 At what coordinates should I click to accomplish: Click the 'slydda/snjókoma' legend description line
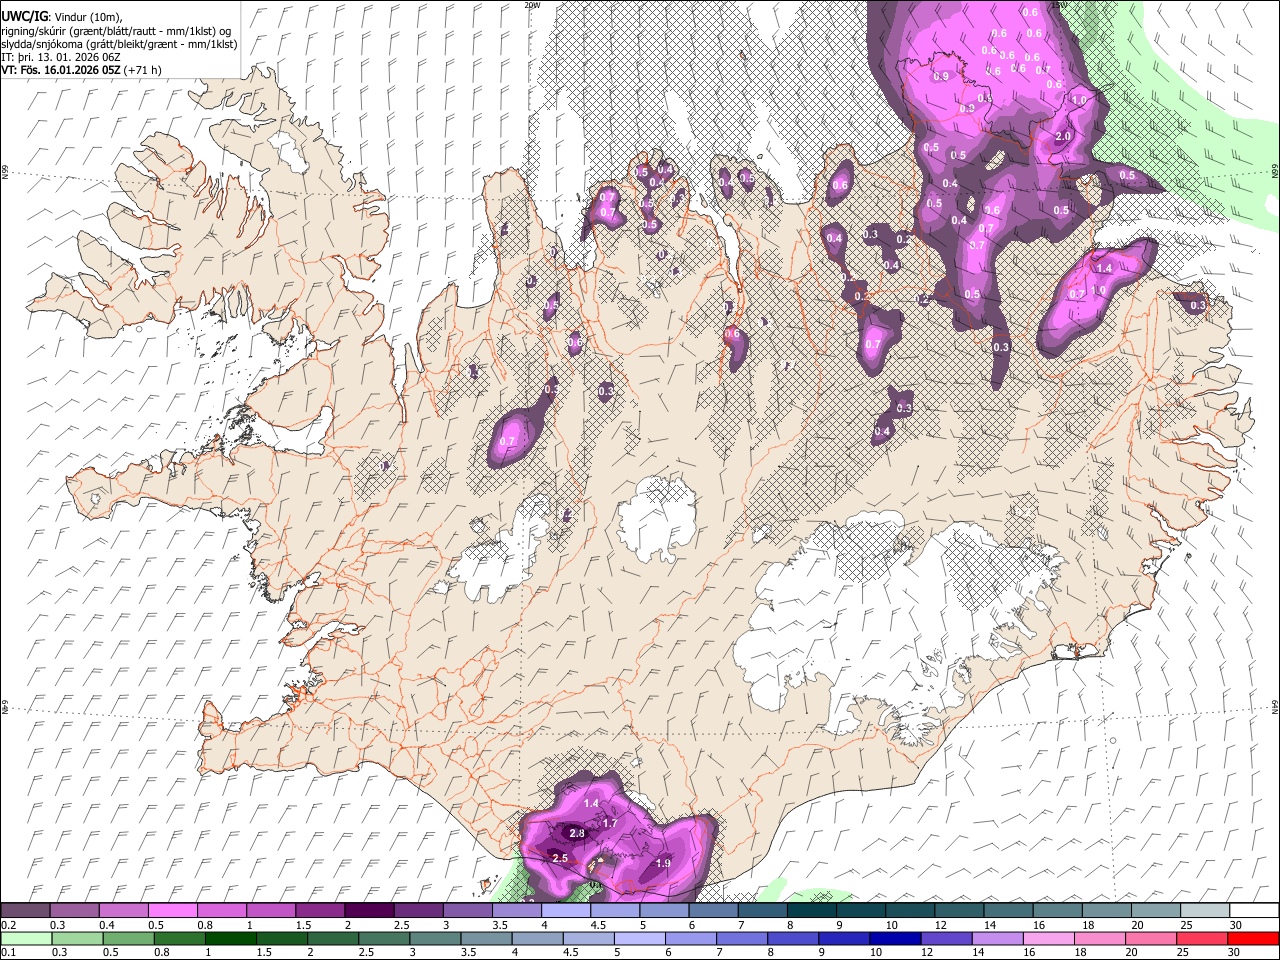pyautogui.click(x=119, y=43)
